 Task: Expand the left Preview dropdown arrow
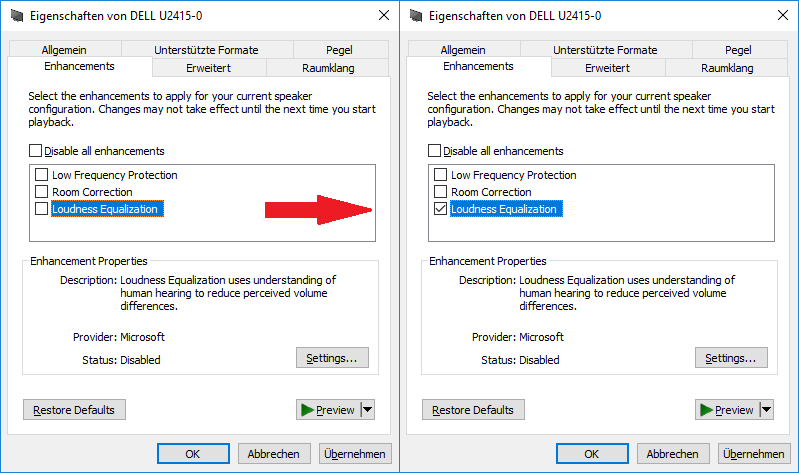368,409
